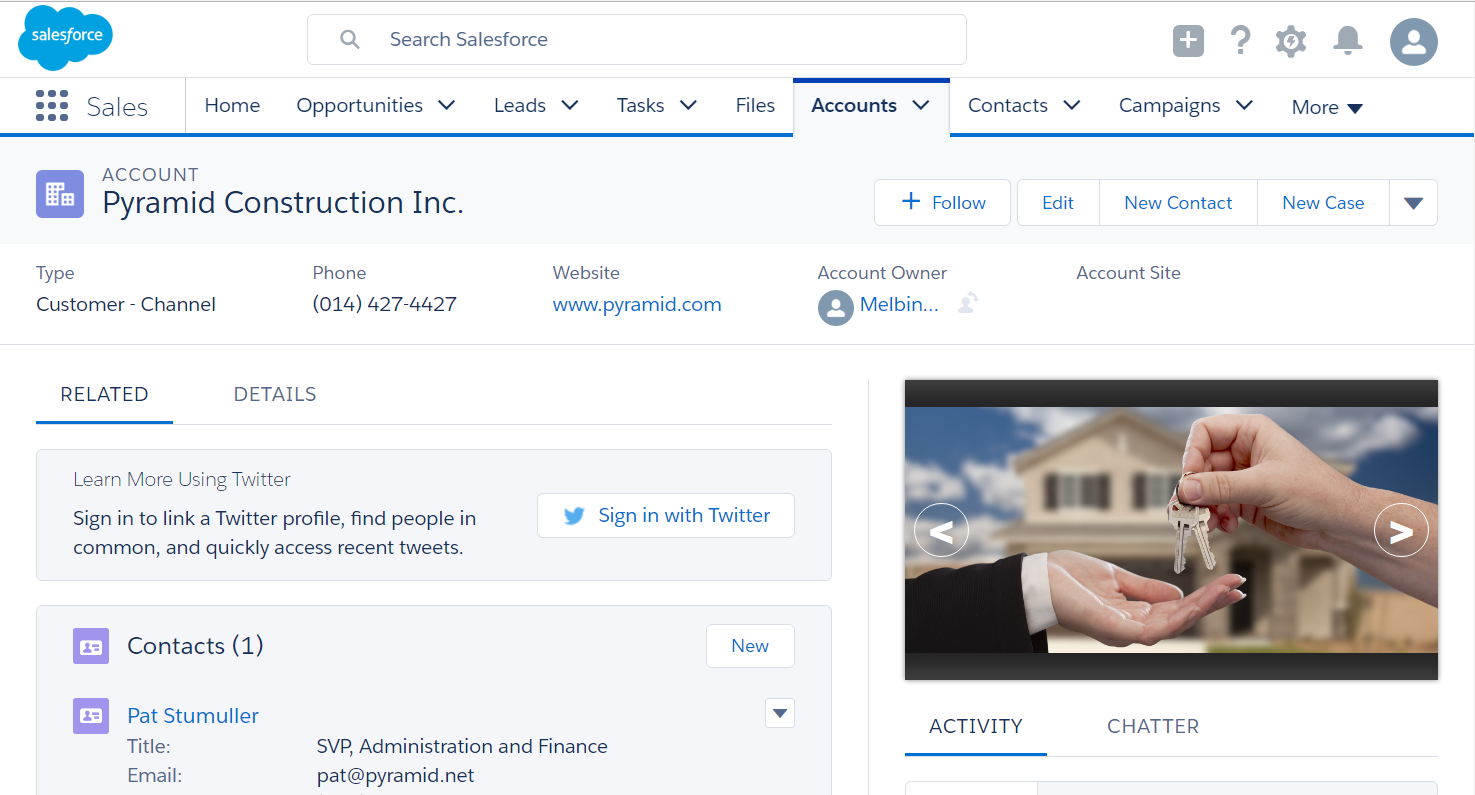
Task: Open the Leads tab
Action: pyautogui.click(x=520, y=105)
